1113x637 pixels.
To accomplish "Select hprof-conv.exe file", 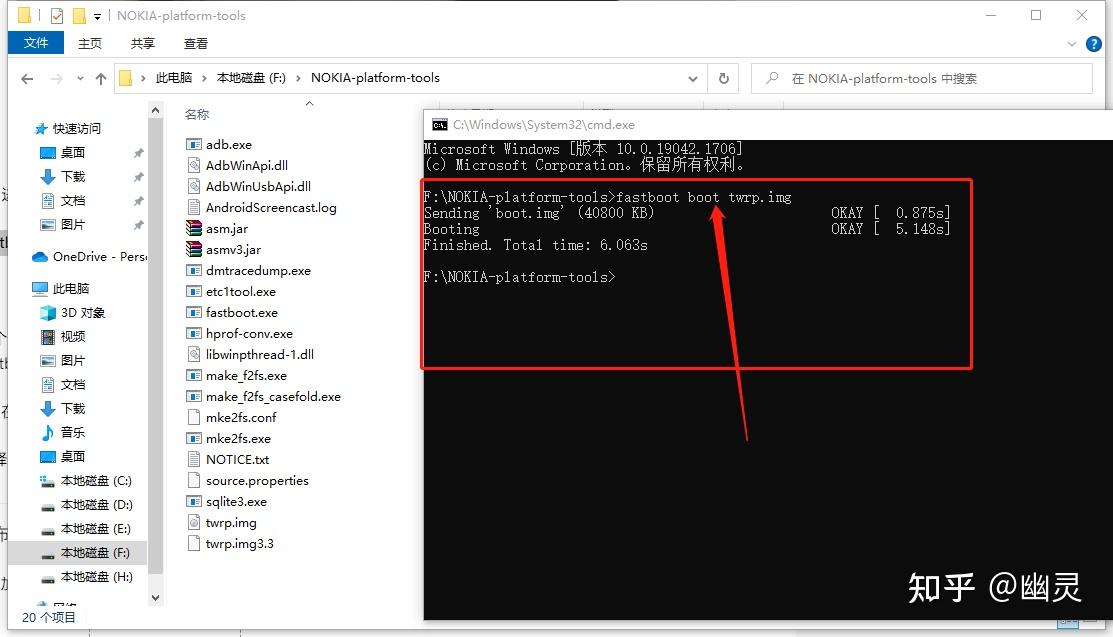I will [x=248, y=334].
